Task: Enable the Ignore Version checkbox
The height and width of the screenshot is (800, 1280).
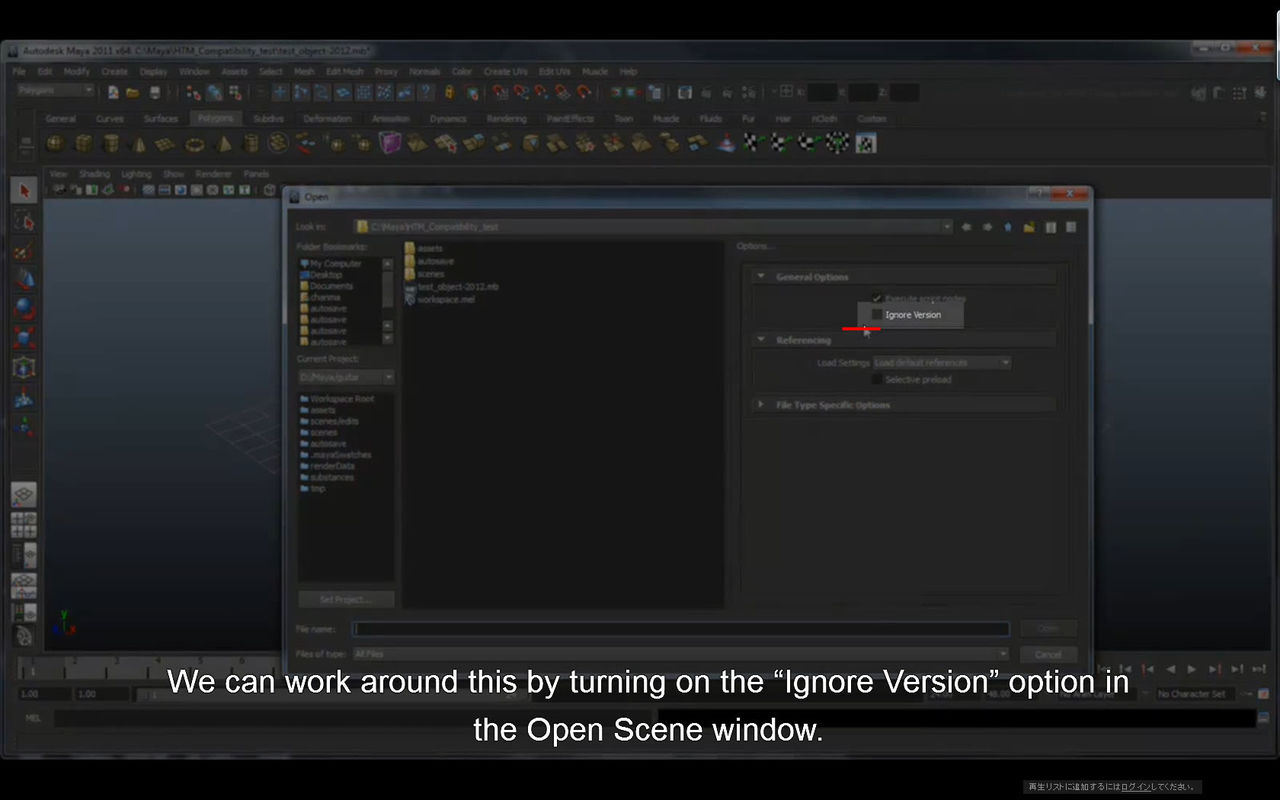Action: click(x=877, y=315)
